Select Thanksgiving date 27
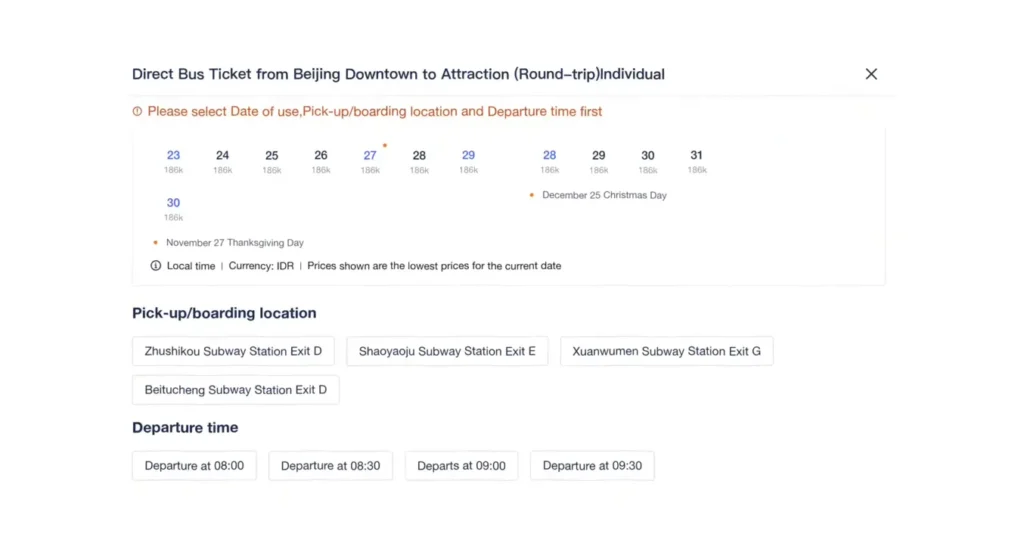This screenshot has height=543, width=1024. 370,160
